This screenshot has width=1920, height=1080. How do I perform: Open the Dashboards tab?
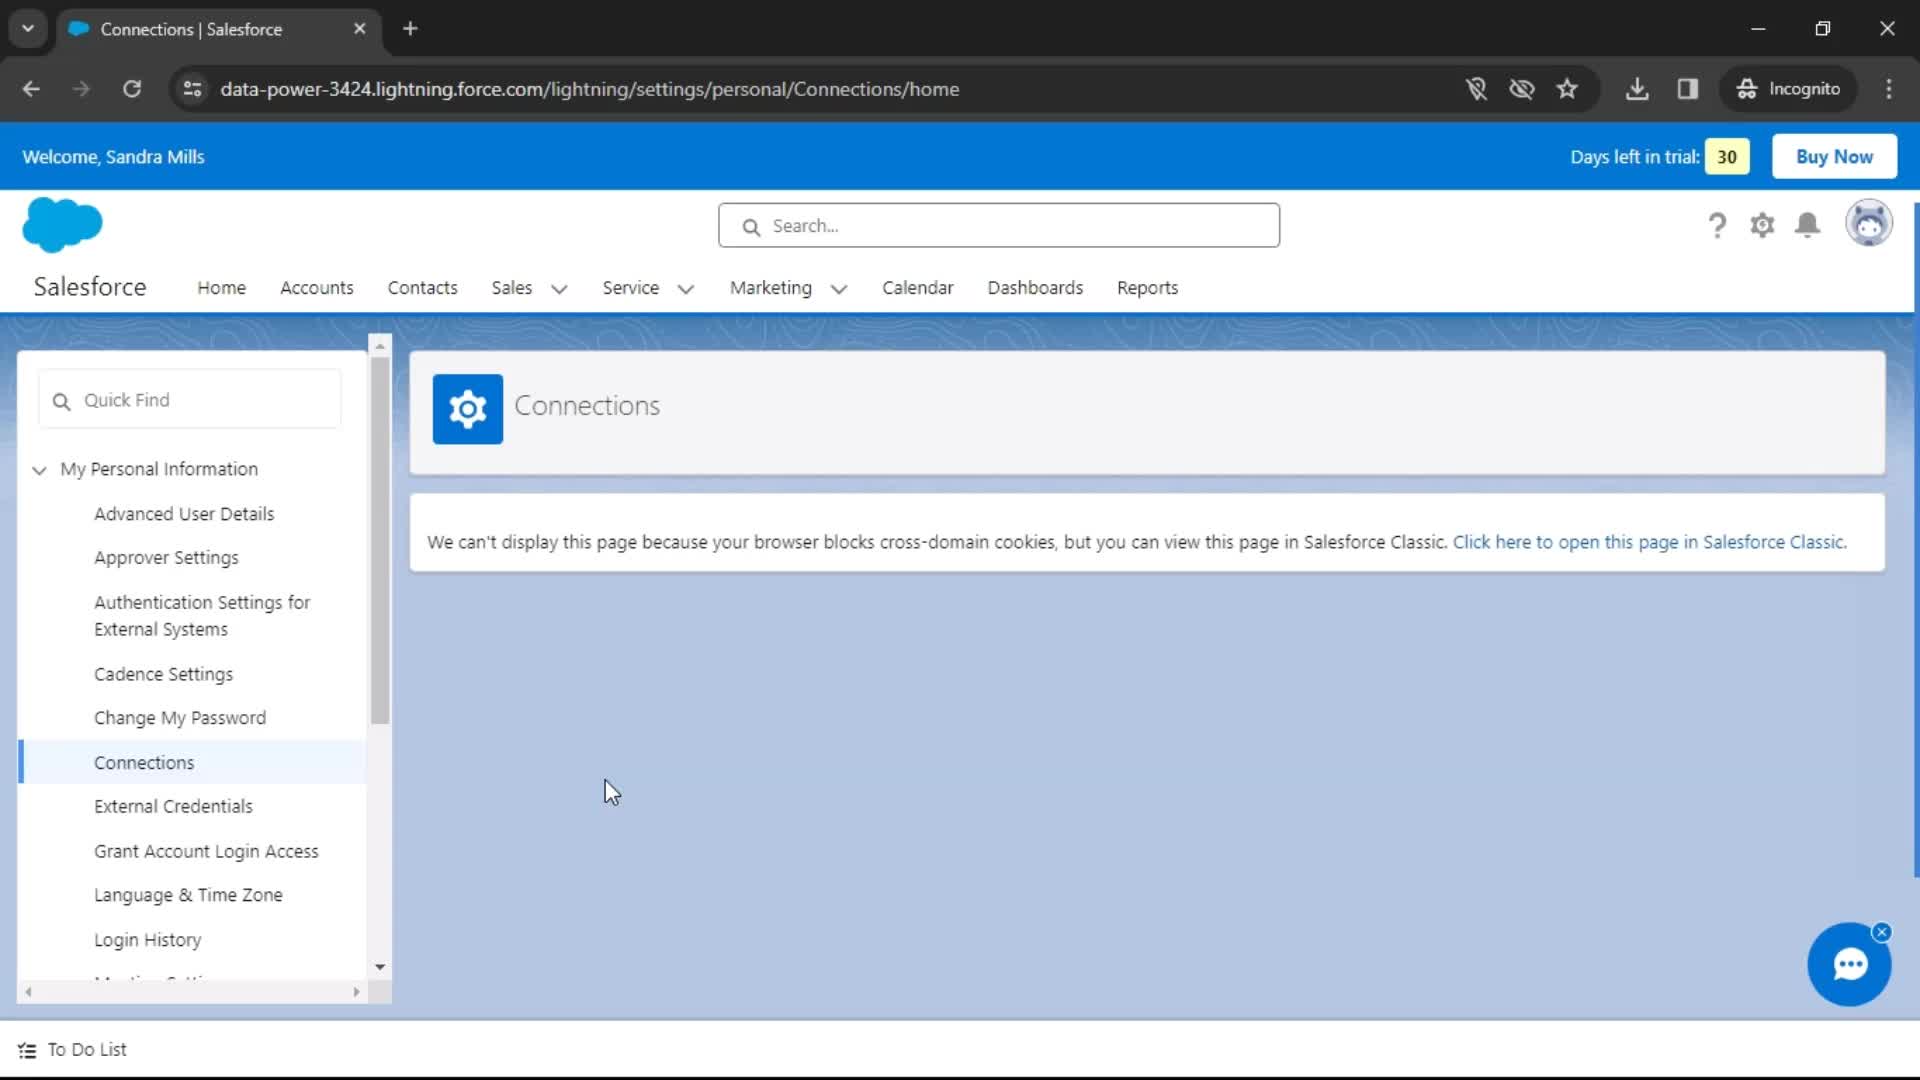(x=1035, y=288)
